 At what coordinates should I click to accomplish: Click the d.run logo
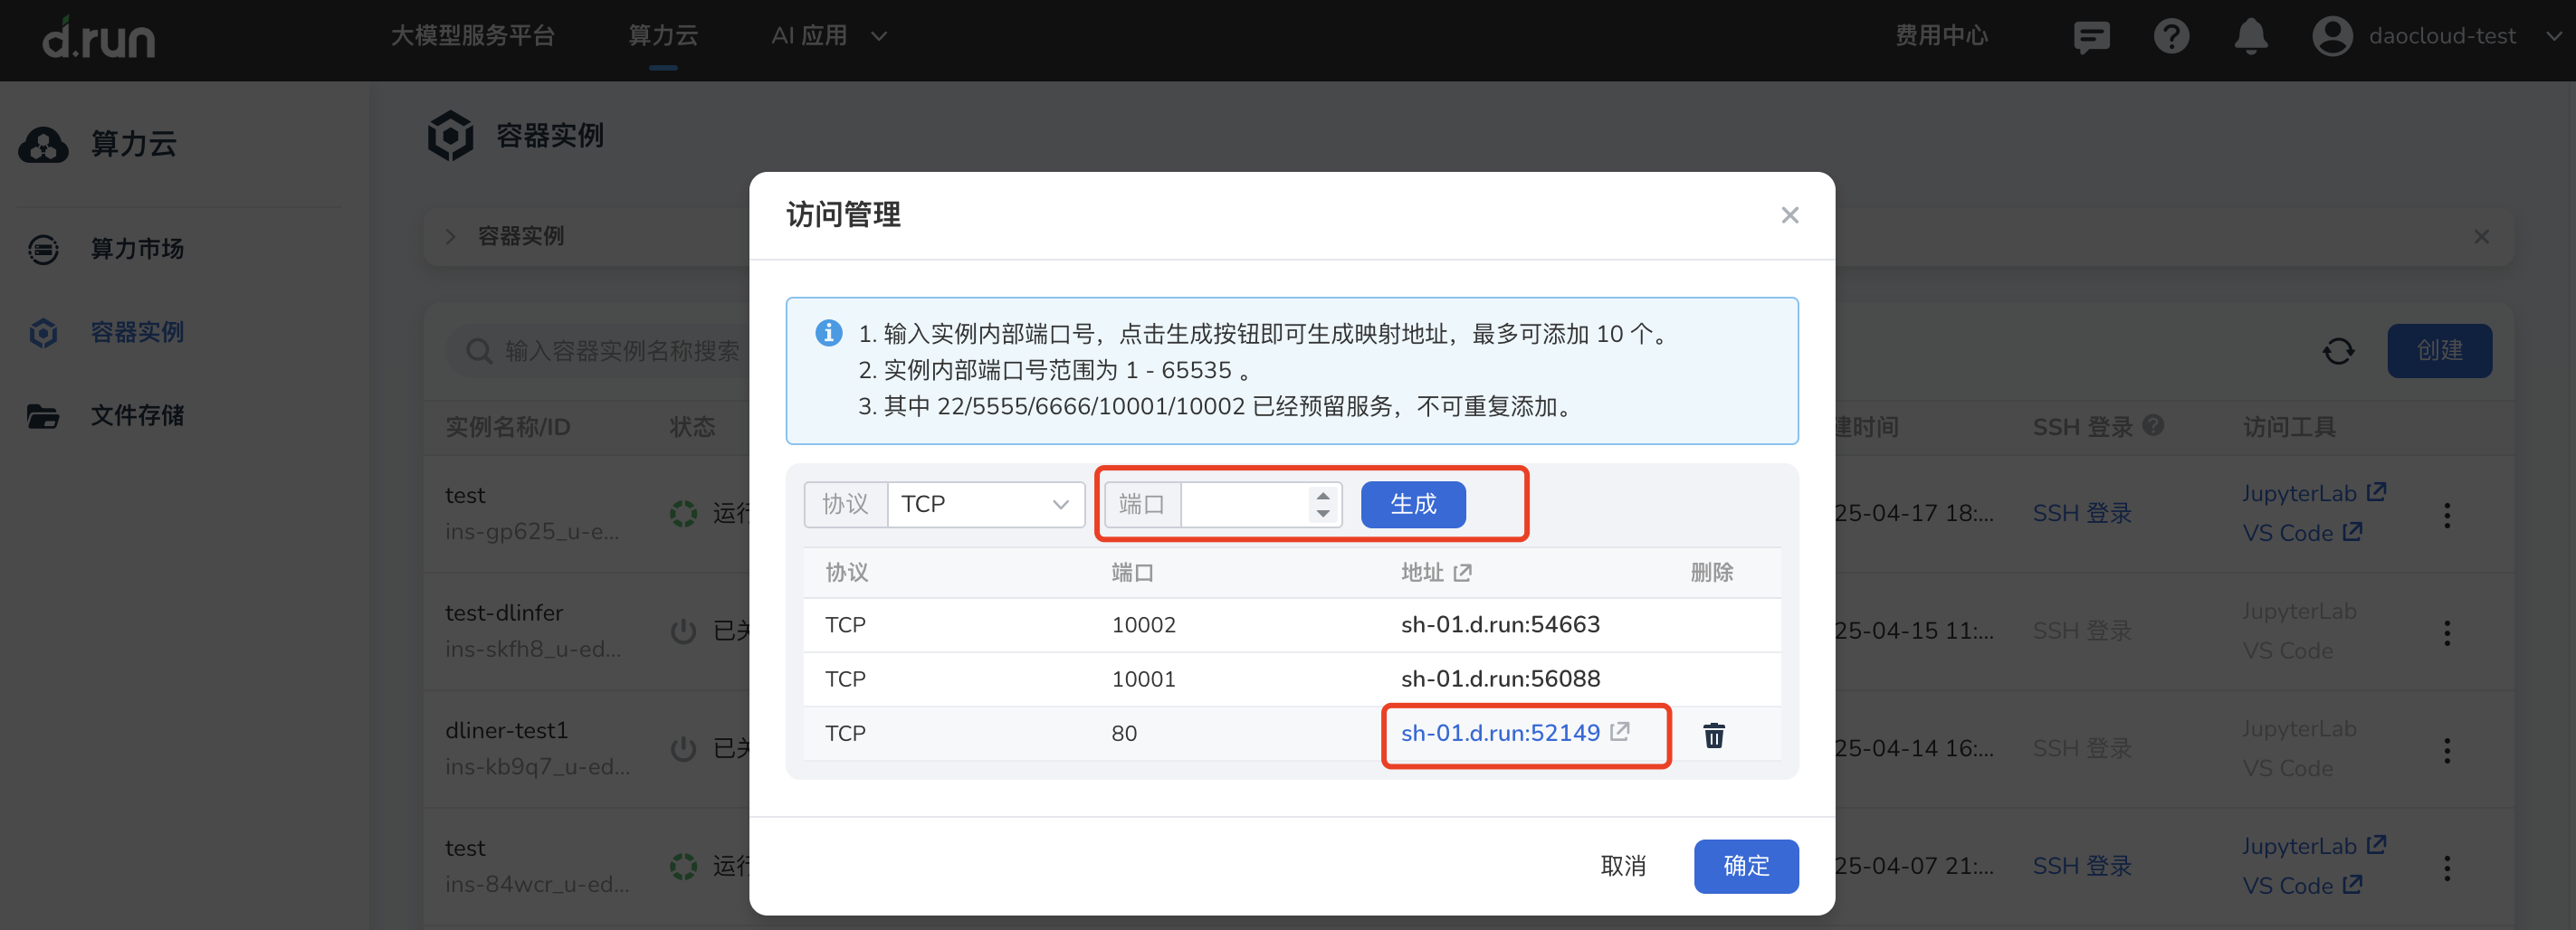pyautogui.click(x=99, y=38)
